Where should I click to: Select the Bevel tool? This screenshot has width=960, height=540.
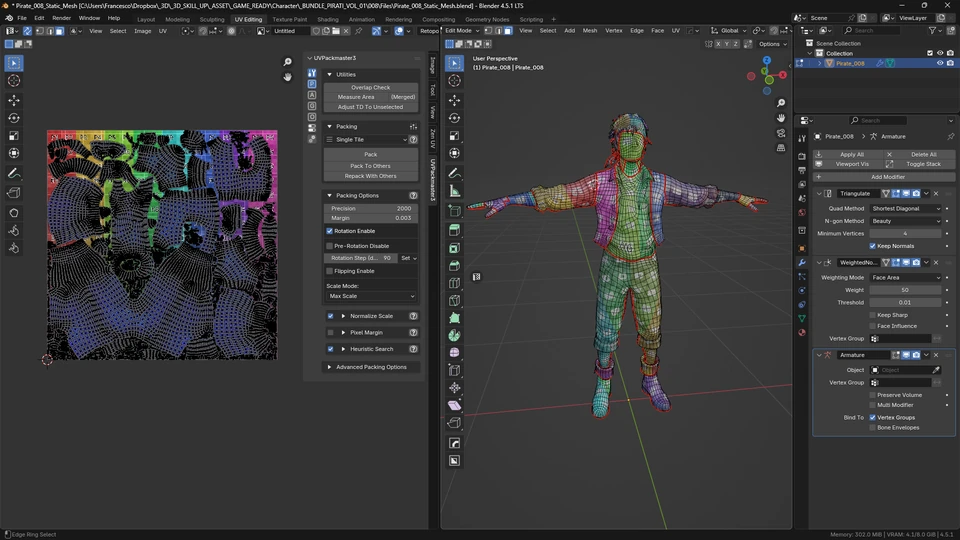(454, 266)
